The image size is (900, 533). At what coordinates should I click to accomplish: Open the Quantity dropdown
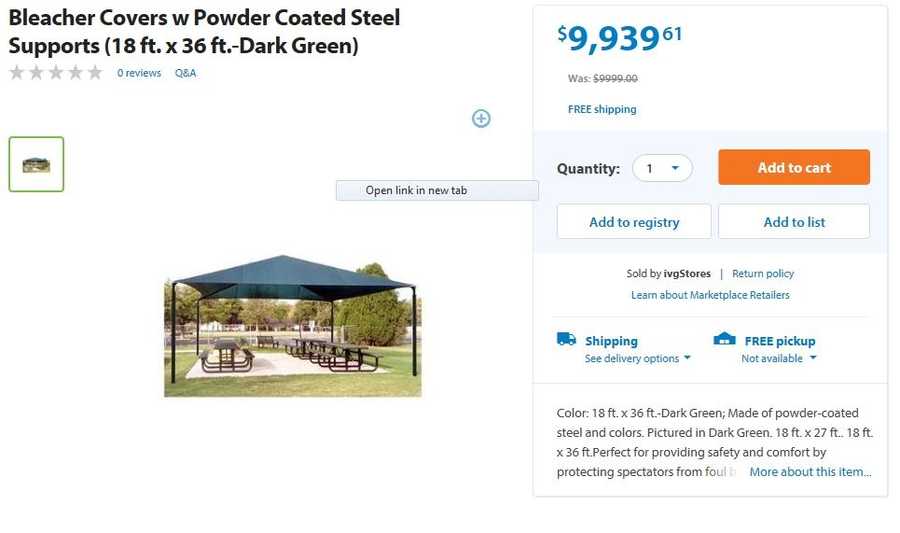tap(662, 168)
